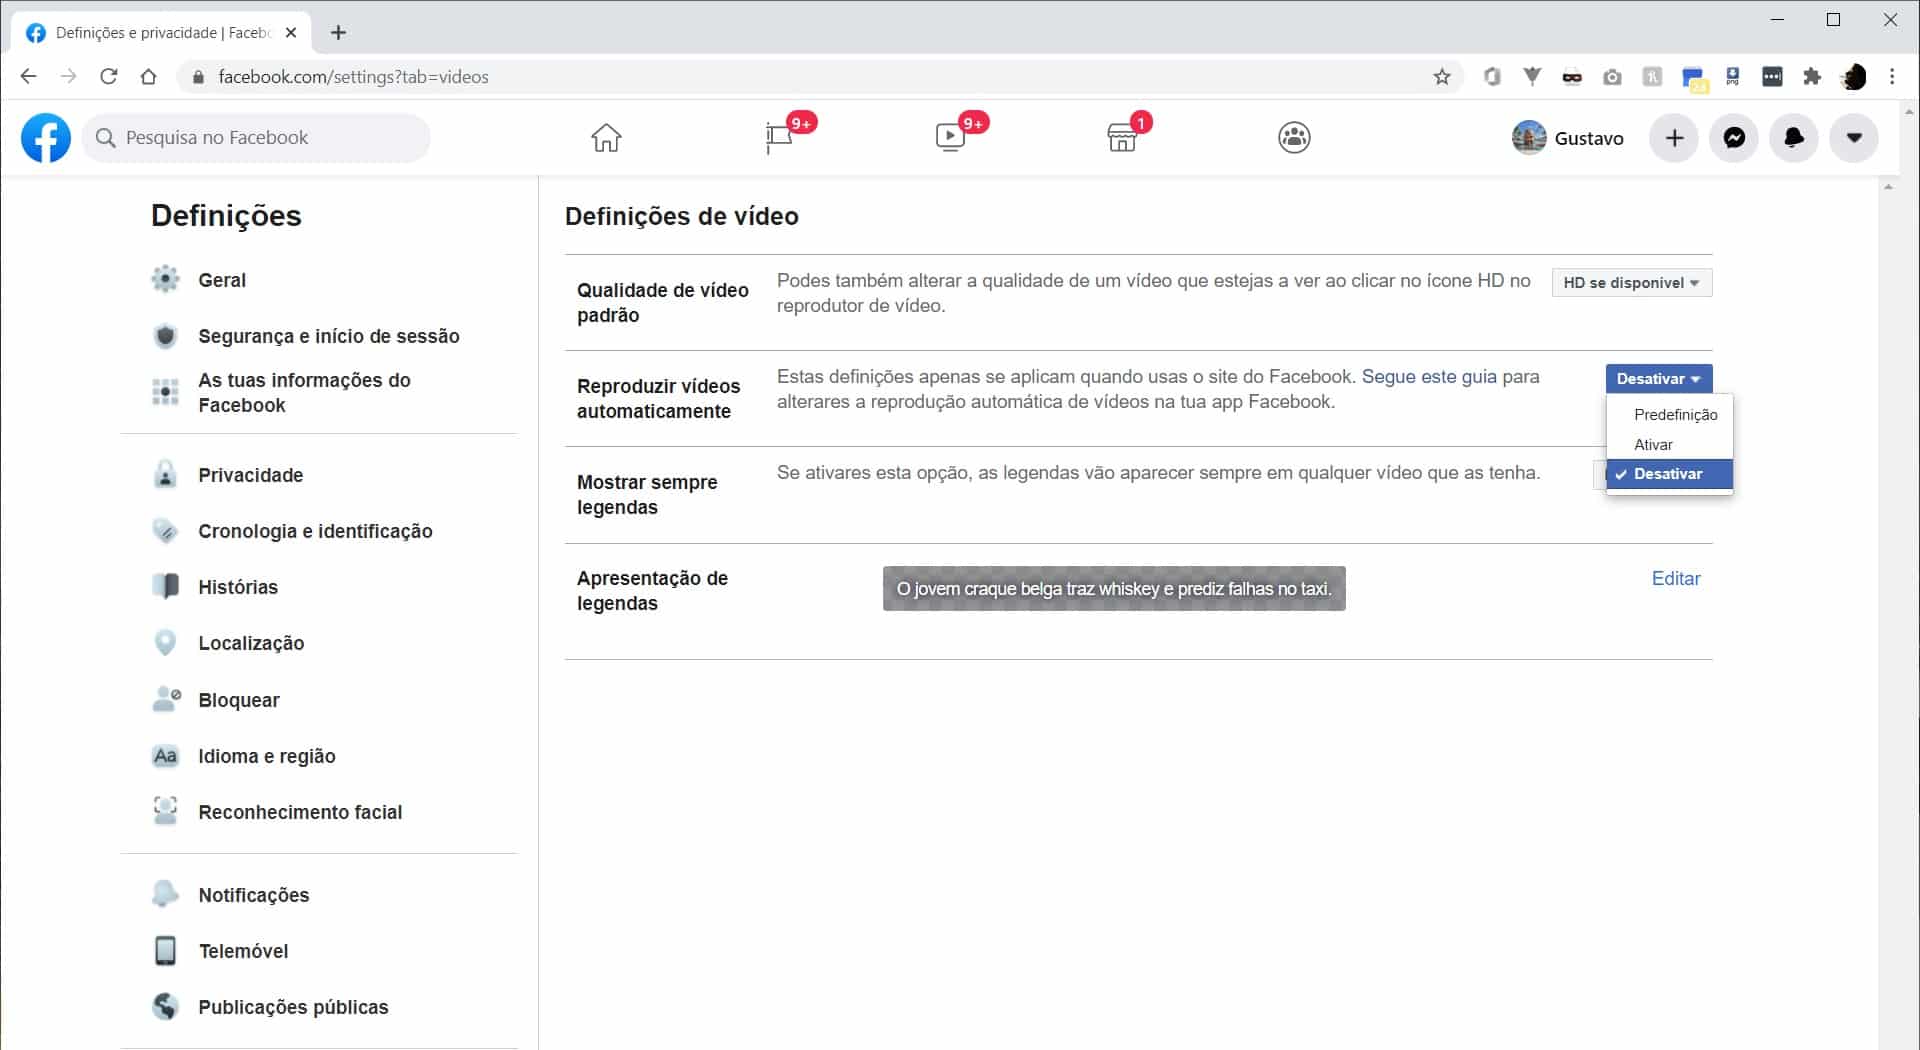The width and height of the screenshot is (1920, 1050).
Task: Select Predefinição in autoplay menu
Action: coord(1670,414)
